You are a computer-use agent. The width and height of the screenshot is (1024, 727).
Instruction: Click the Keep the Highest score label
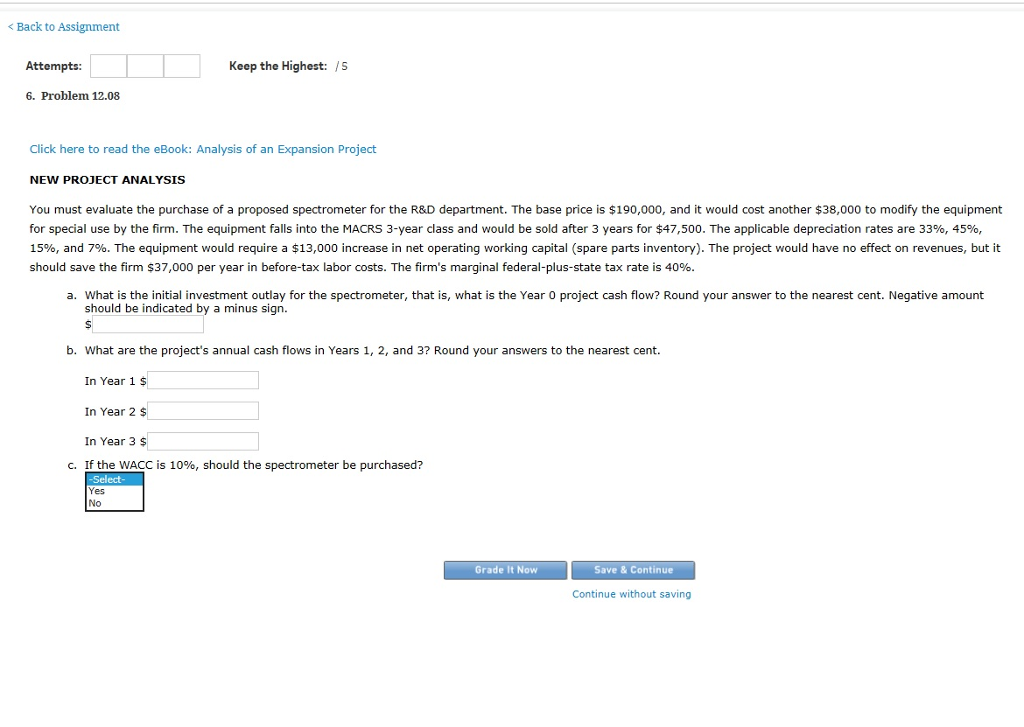coord(277,65)
